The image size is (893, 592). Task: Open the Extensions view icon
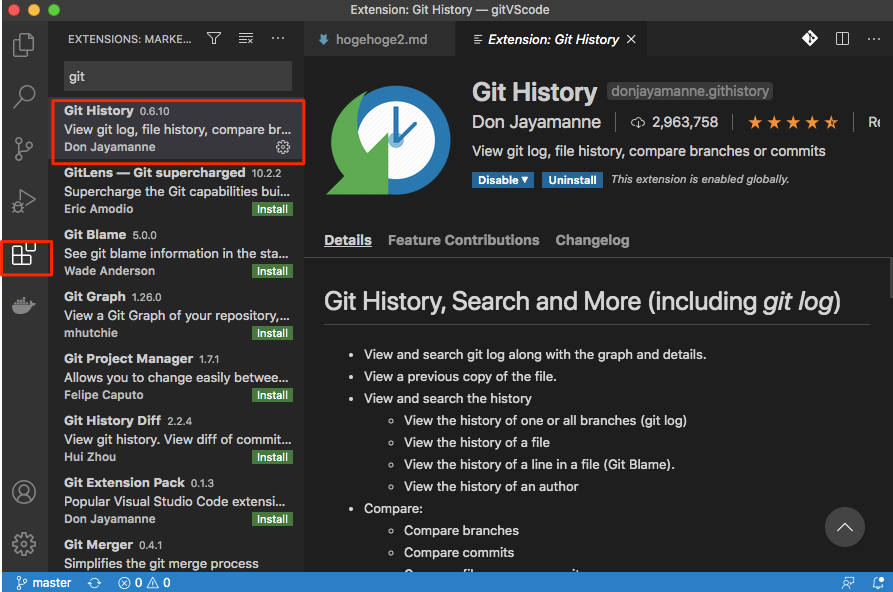(24, 254)
